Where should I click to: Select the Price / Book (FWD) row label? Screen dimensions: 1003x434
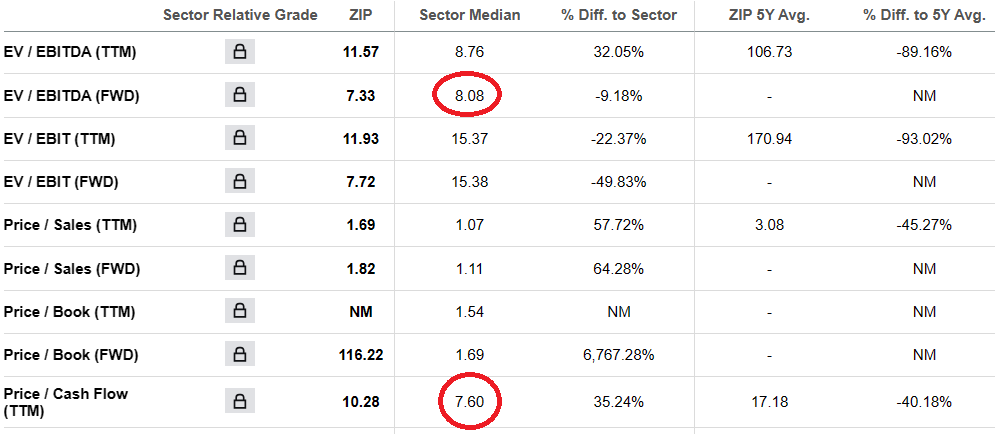point(69,355)
